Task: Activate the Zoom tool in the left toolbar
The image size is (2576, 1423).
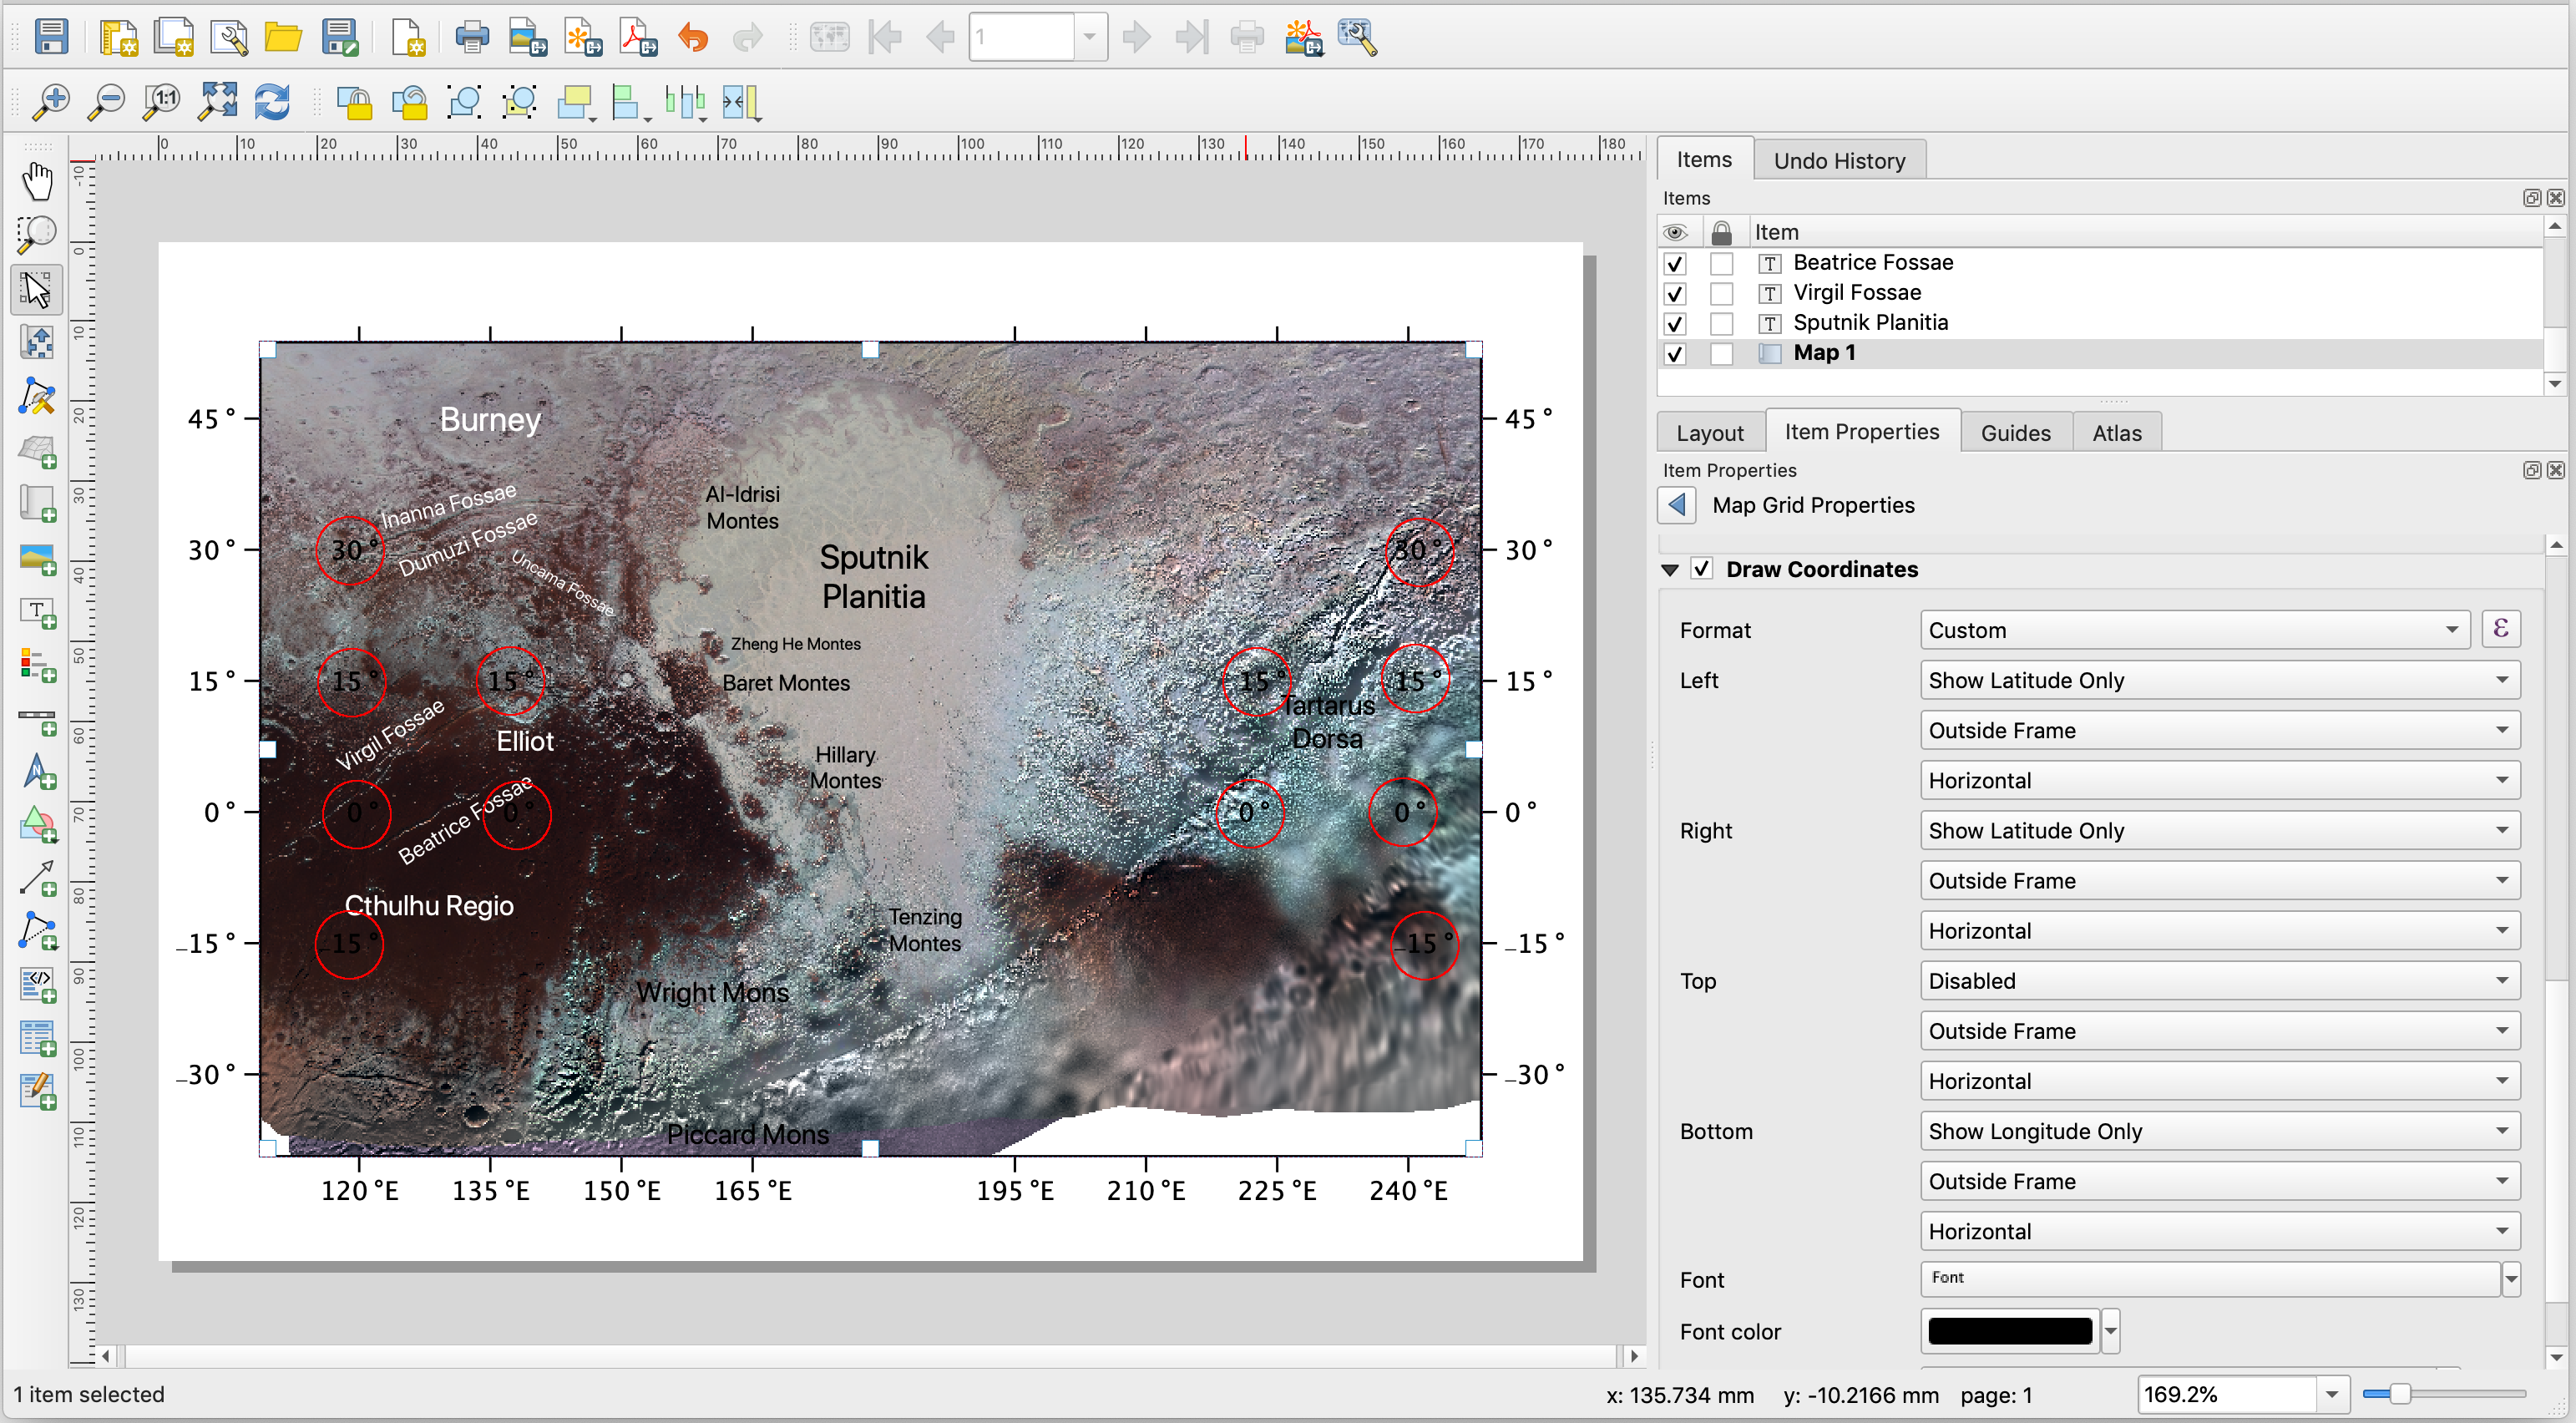Action: click(x=36, y=233)
